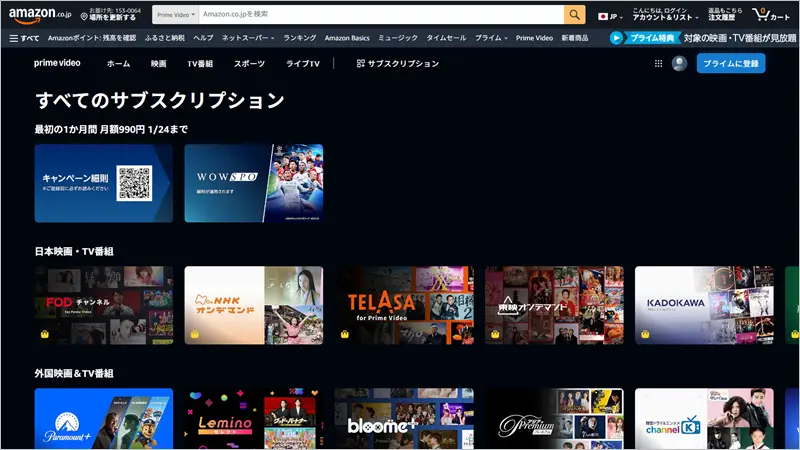Click the prime video logo
Viewport: 800px width, 450px height.
pyautogui.click(x=57, y=63)
